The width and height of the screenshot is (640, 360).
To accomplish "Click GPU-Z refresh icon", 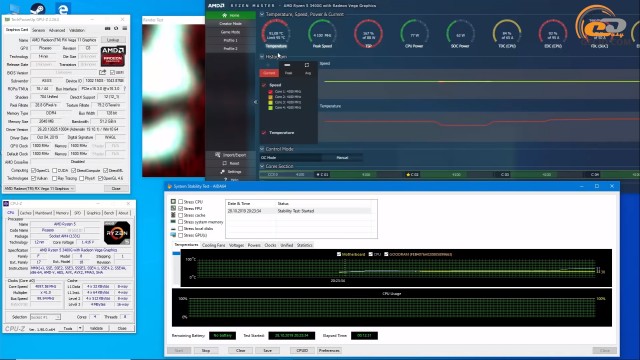I will point(116,29).
